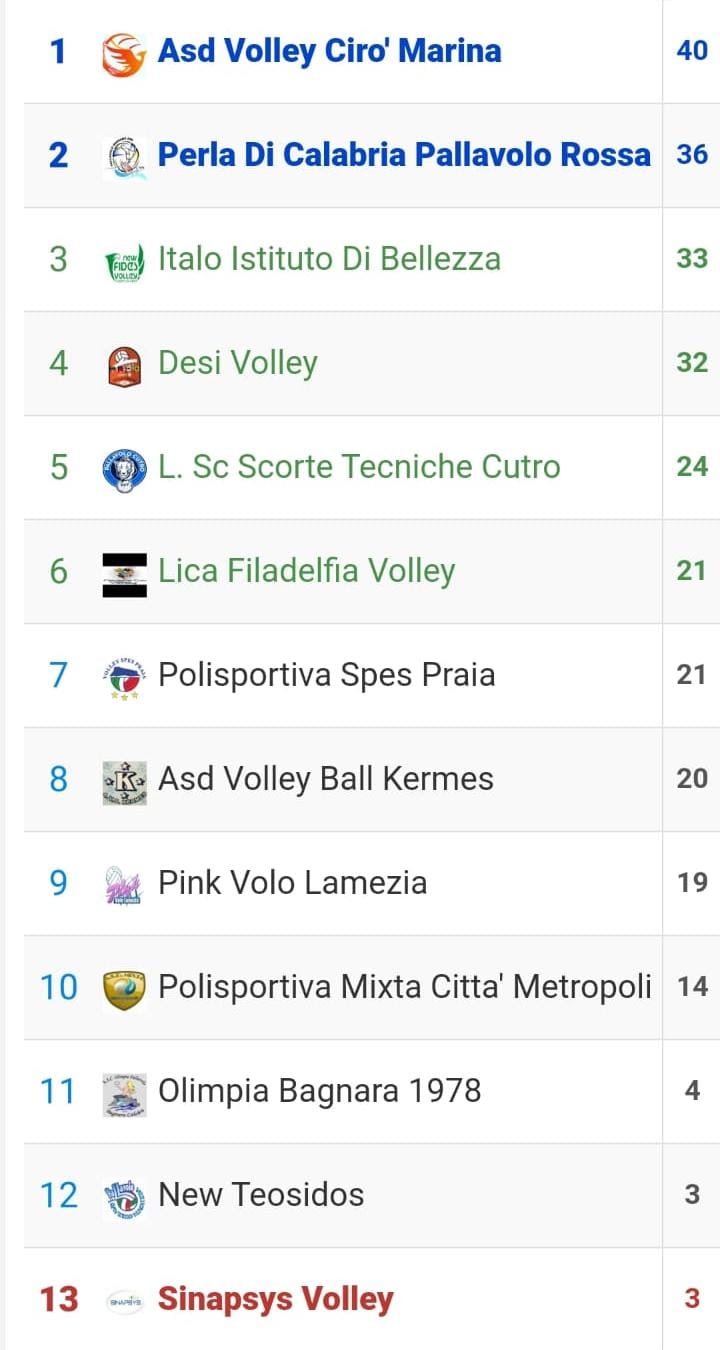Open the Sinapsys Volley team link
This screenshot has height=1350, width=720.
275,1299
